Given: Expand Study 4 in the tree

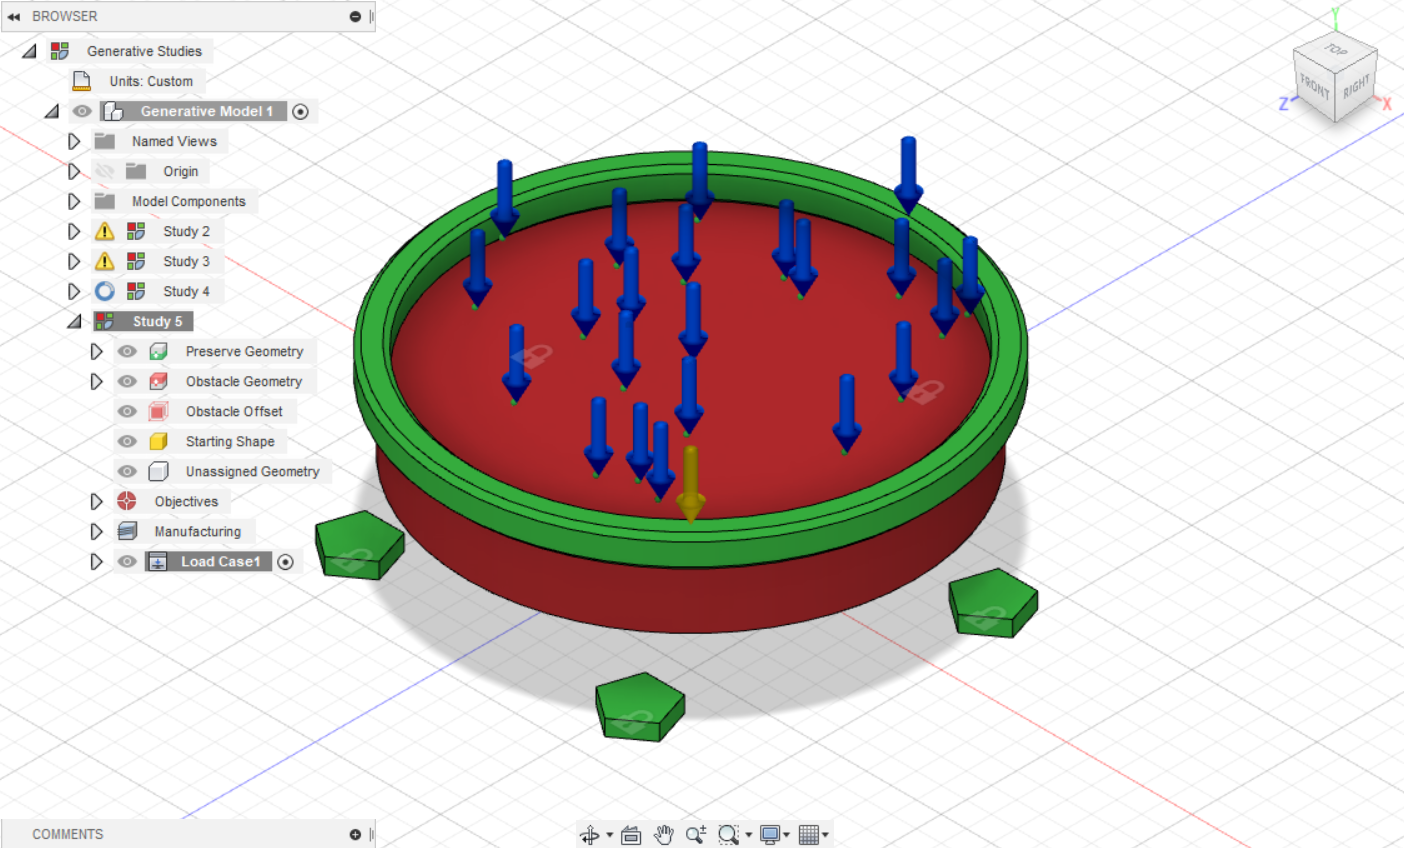Looking at the screenshot, I should (74, 291).
